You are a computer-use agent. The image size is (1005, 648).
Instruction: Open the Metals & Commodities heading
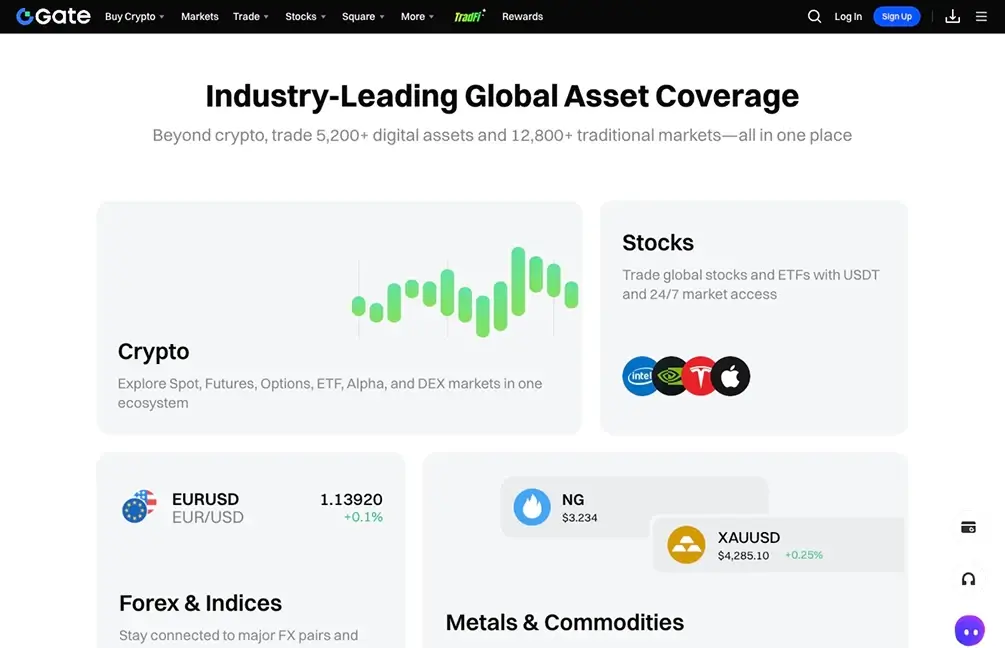(565, 622)
